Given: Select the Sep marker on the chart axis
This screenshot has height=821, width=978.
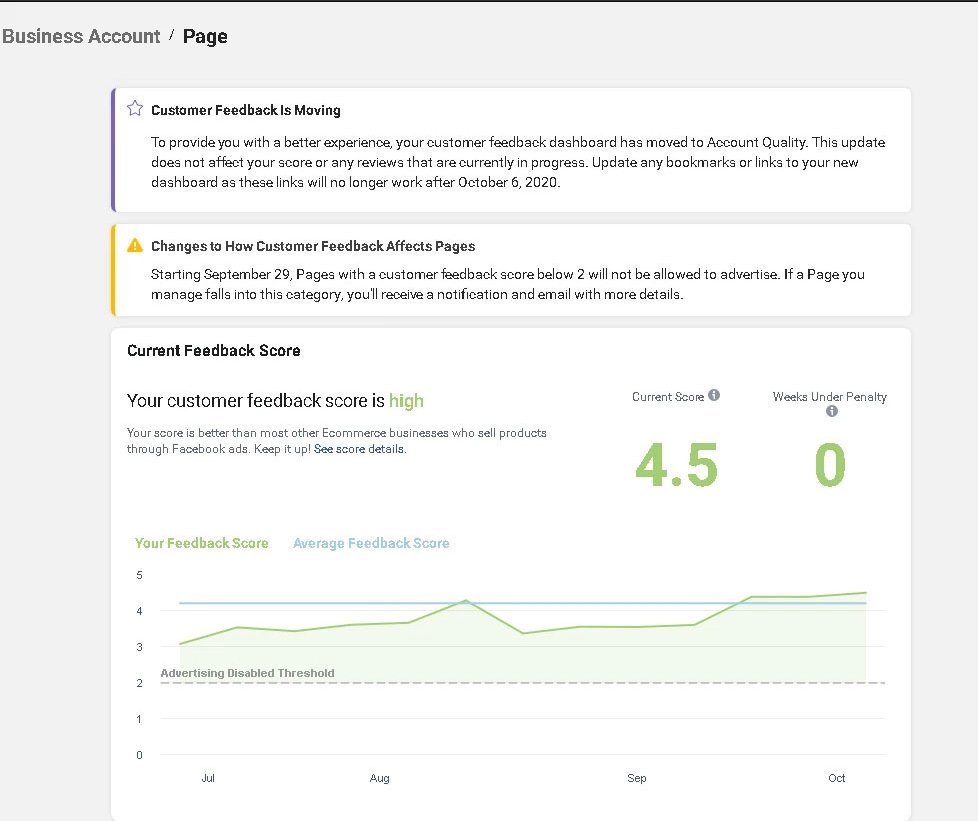Looking at the screenshot, I should tap(637, 778).
